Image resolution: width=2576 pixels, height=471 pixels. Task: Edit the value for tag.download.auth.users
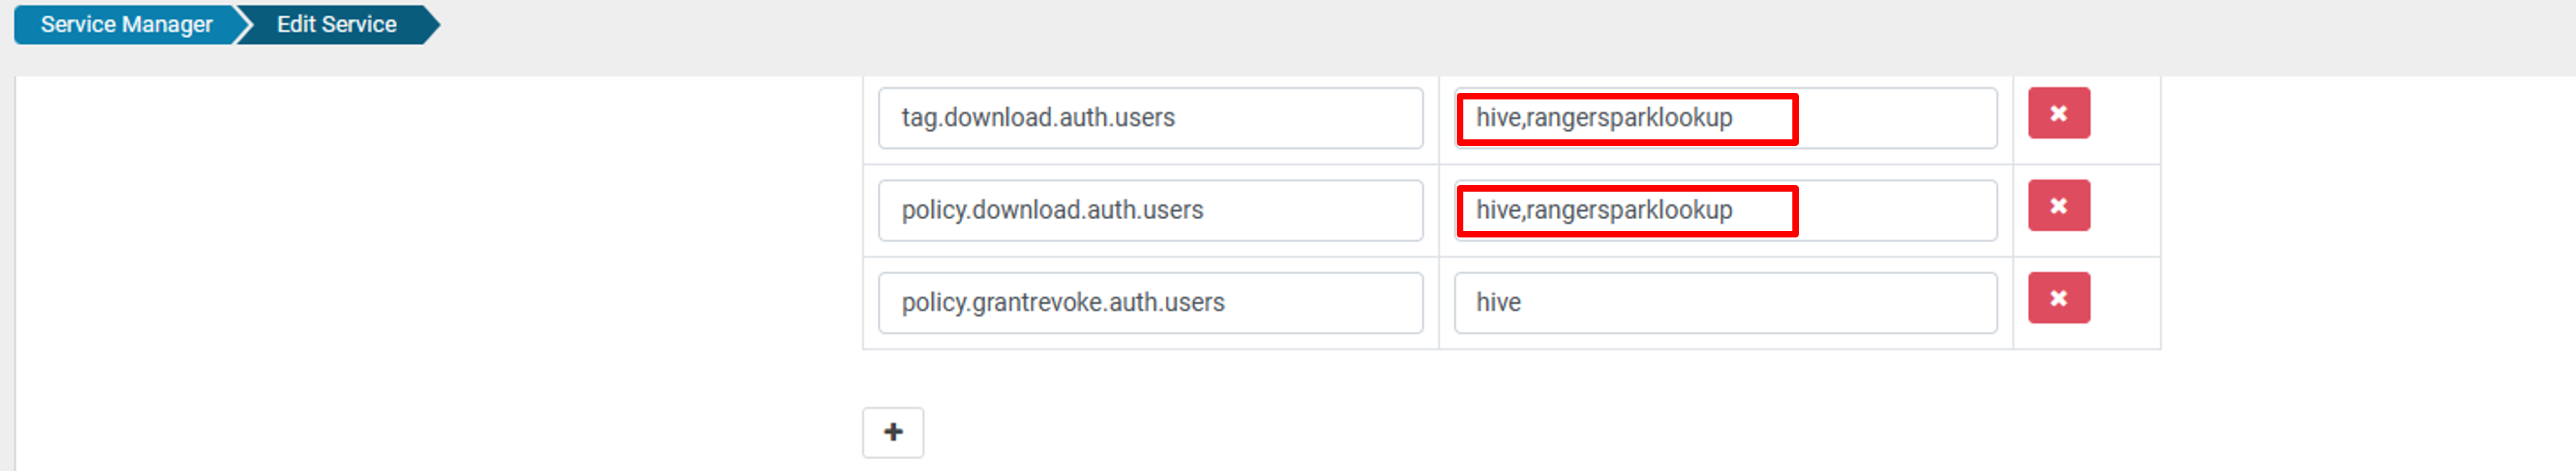(x=1725, y=118)
